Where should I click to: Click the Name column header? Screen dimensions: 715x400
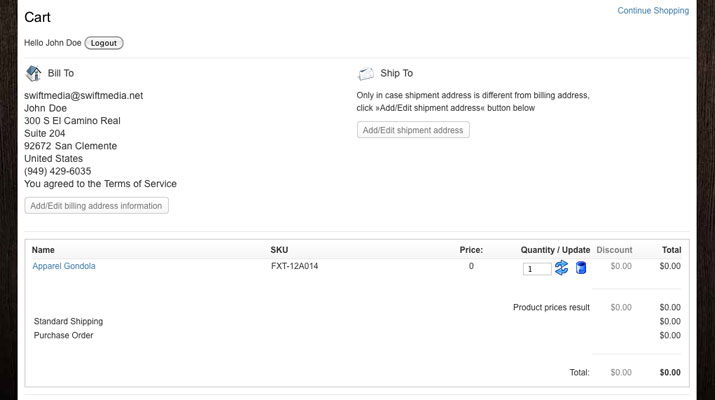click(43, 250)
